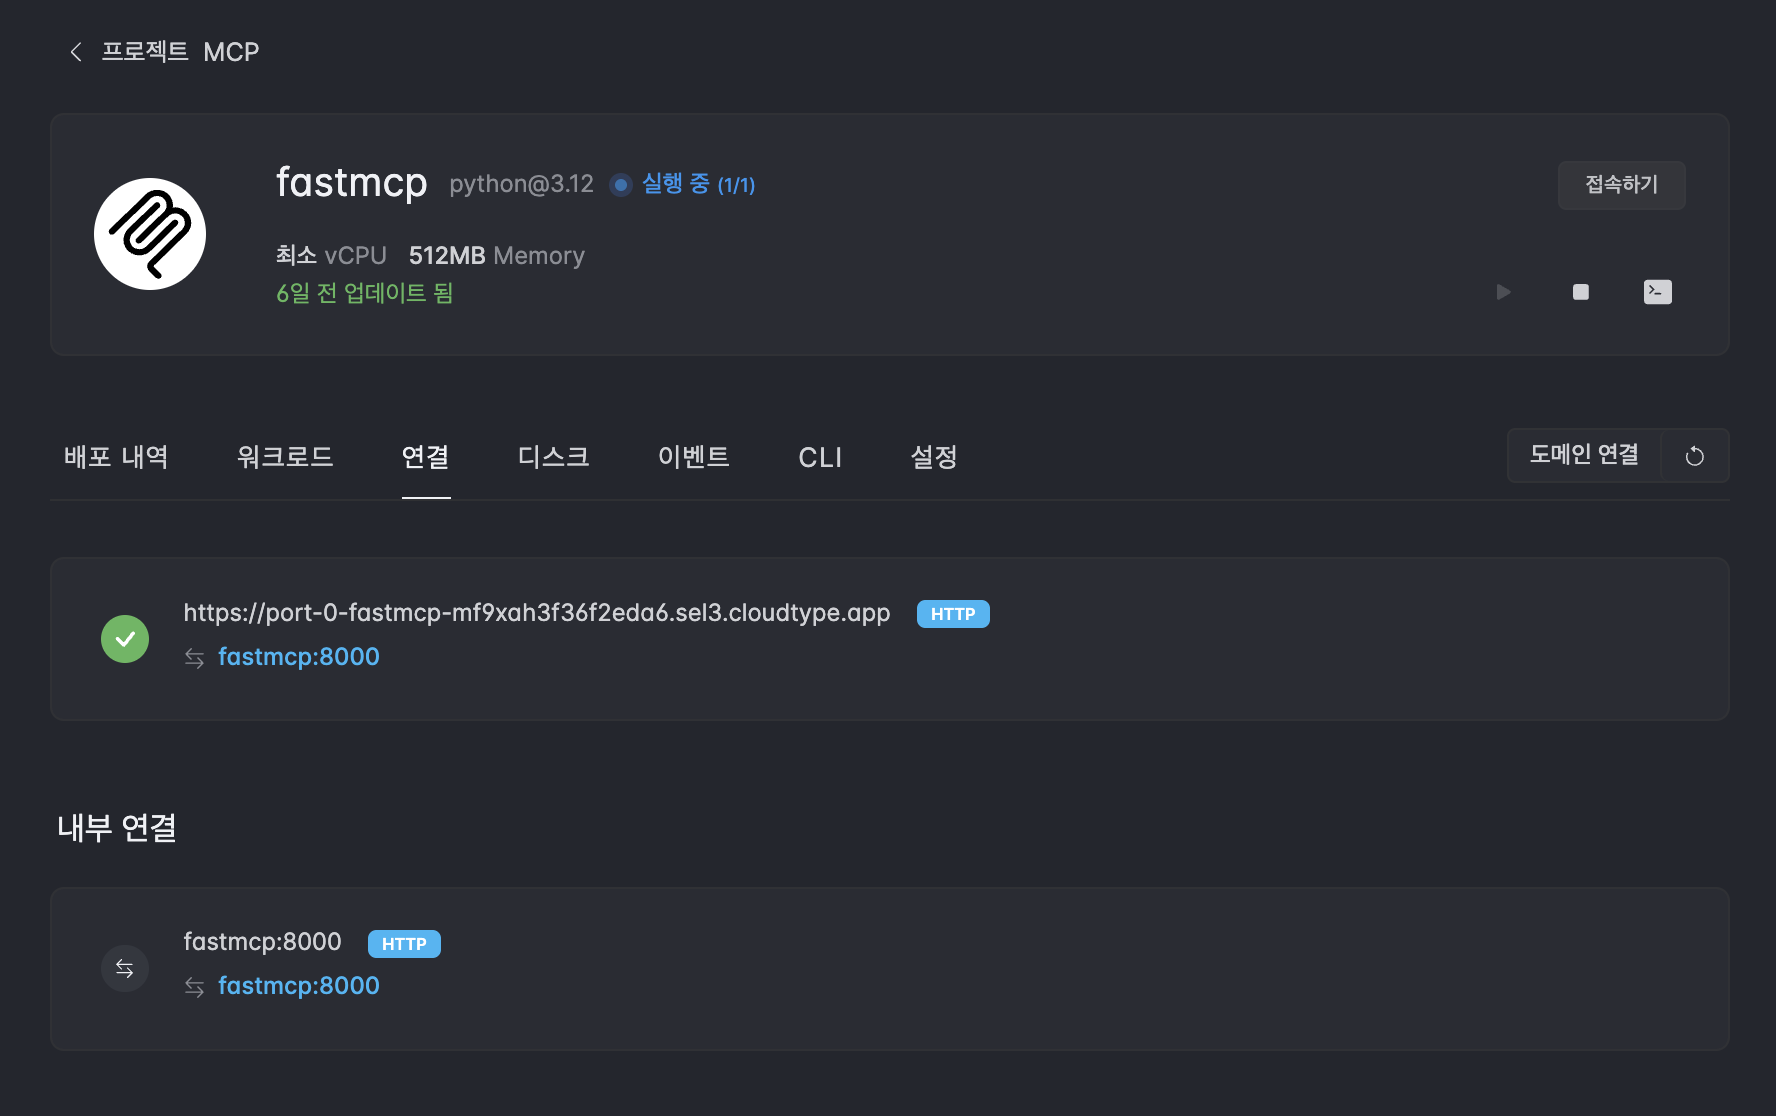Click the 512MB Memory text
Viewport: 1776px width, 1116px height.
point(497,256)
